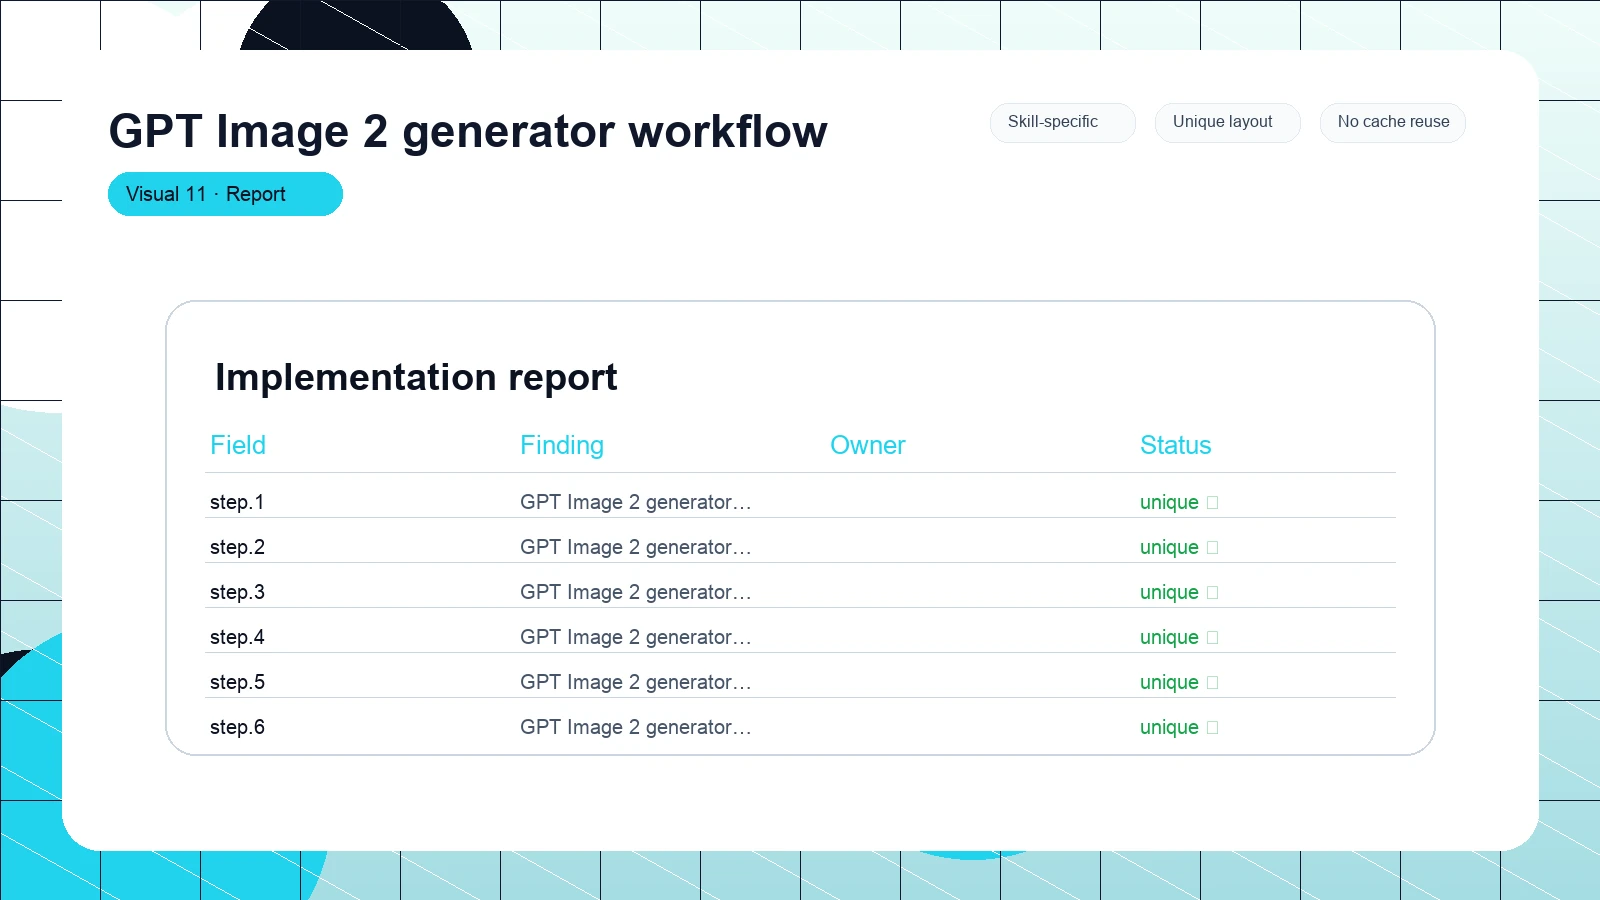Viewport: 1600px width, 900px height.
Task: Click the unique status in step.3 row
Action: (x=1179, y=592)
